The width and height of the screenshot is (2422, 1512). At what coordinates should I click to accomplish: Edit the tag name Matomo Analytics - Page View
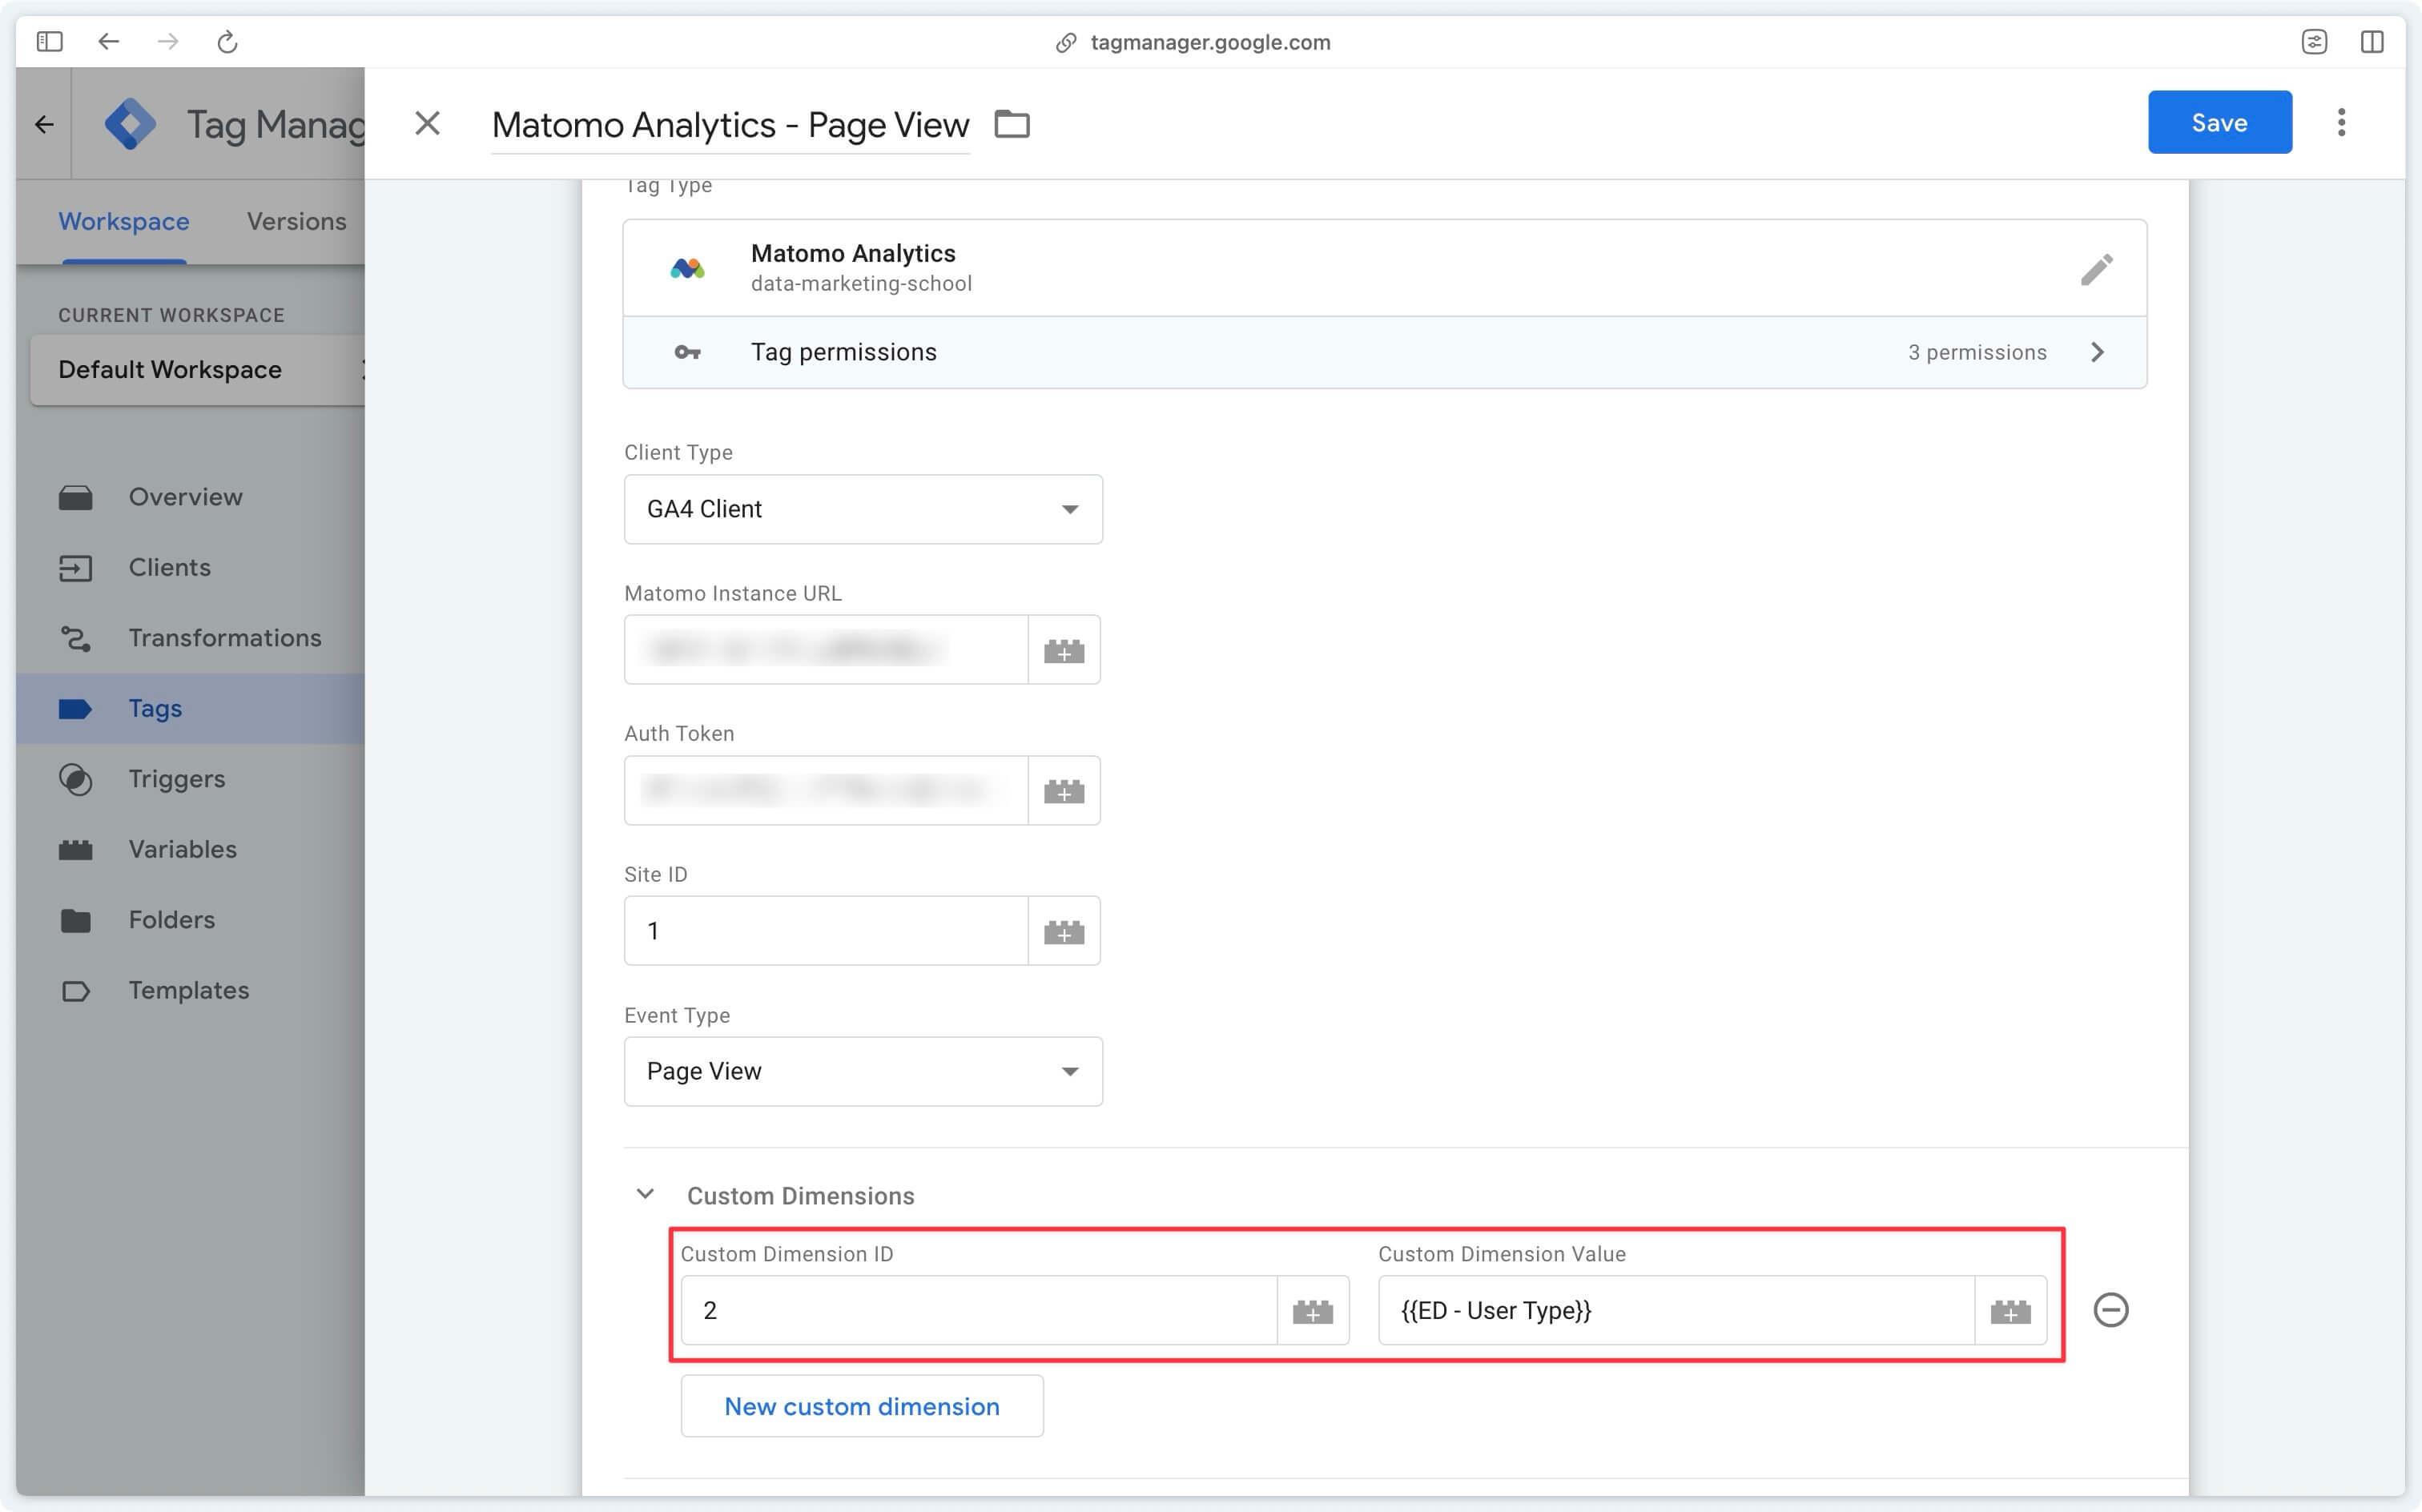click(730, 125)
